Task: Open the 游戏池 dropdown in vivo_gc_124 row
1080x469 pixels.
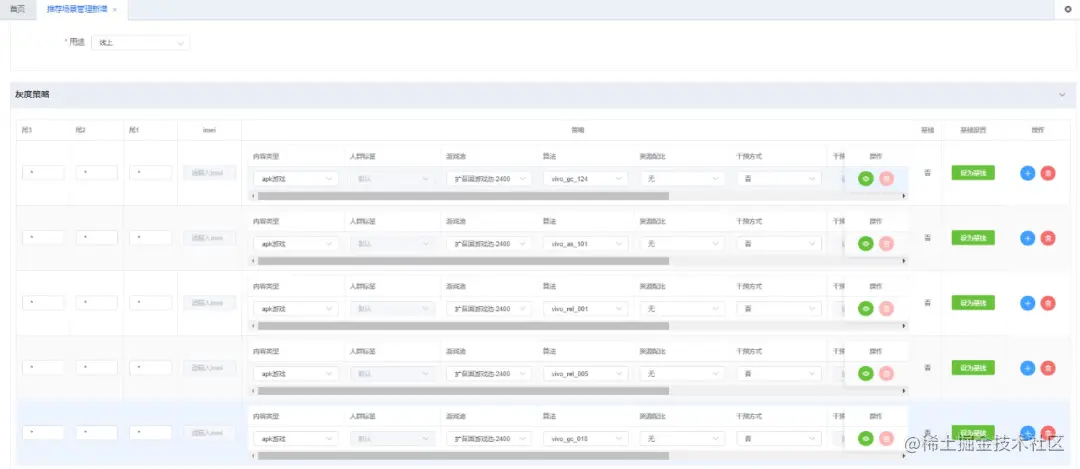Action: click(x=489, y=178)
